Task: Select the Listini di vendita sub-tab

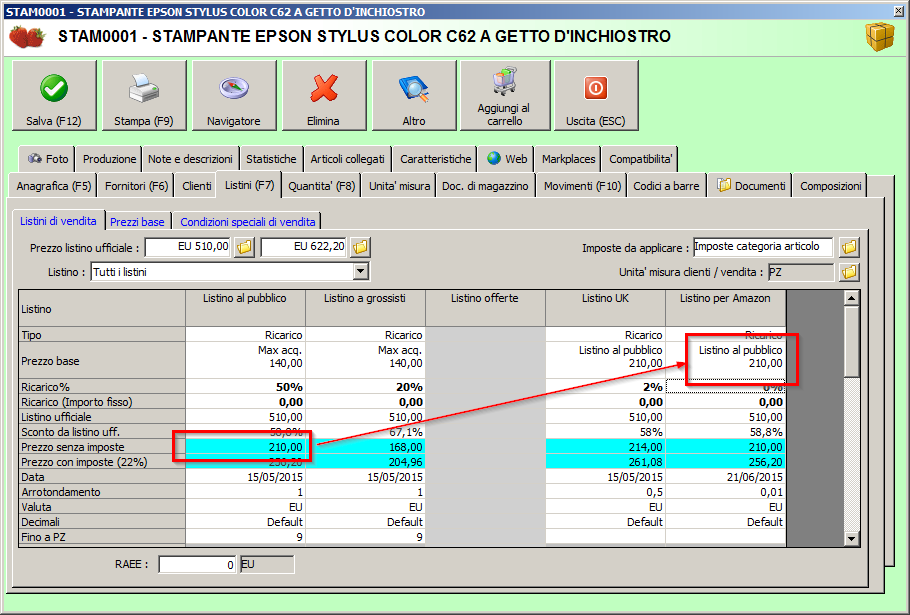Action: [58, 221]
